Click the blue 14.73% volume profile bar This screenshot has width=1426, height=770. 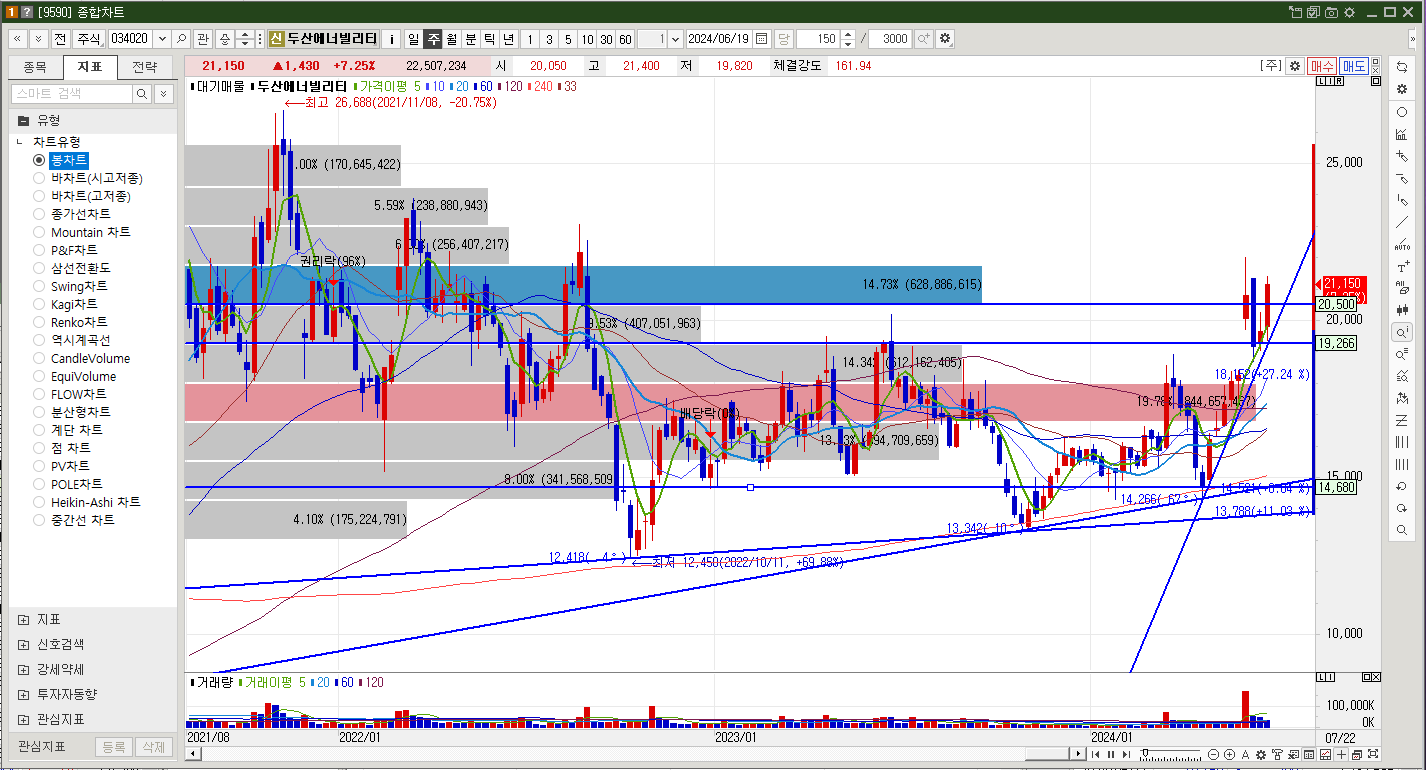click(x=583, y=284)
